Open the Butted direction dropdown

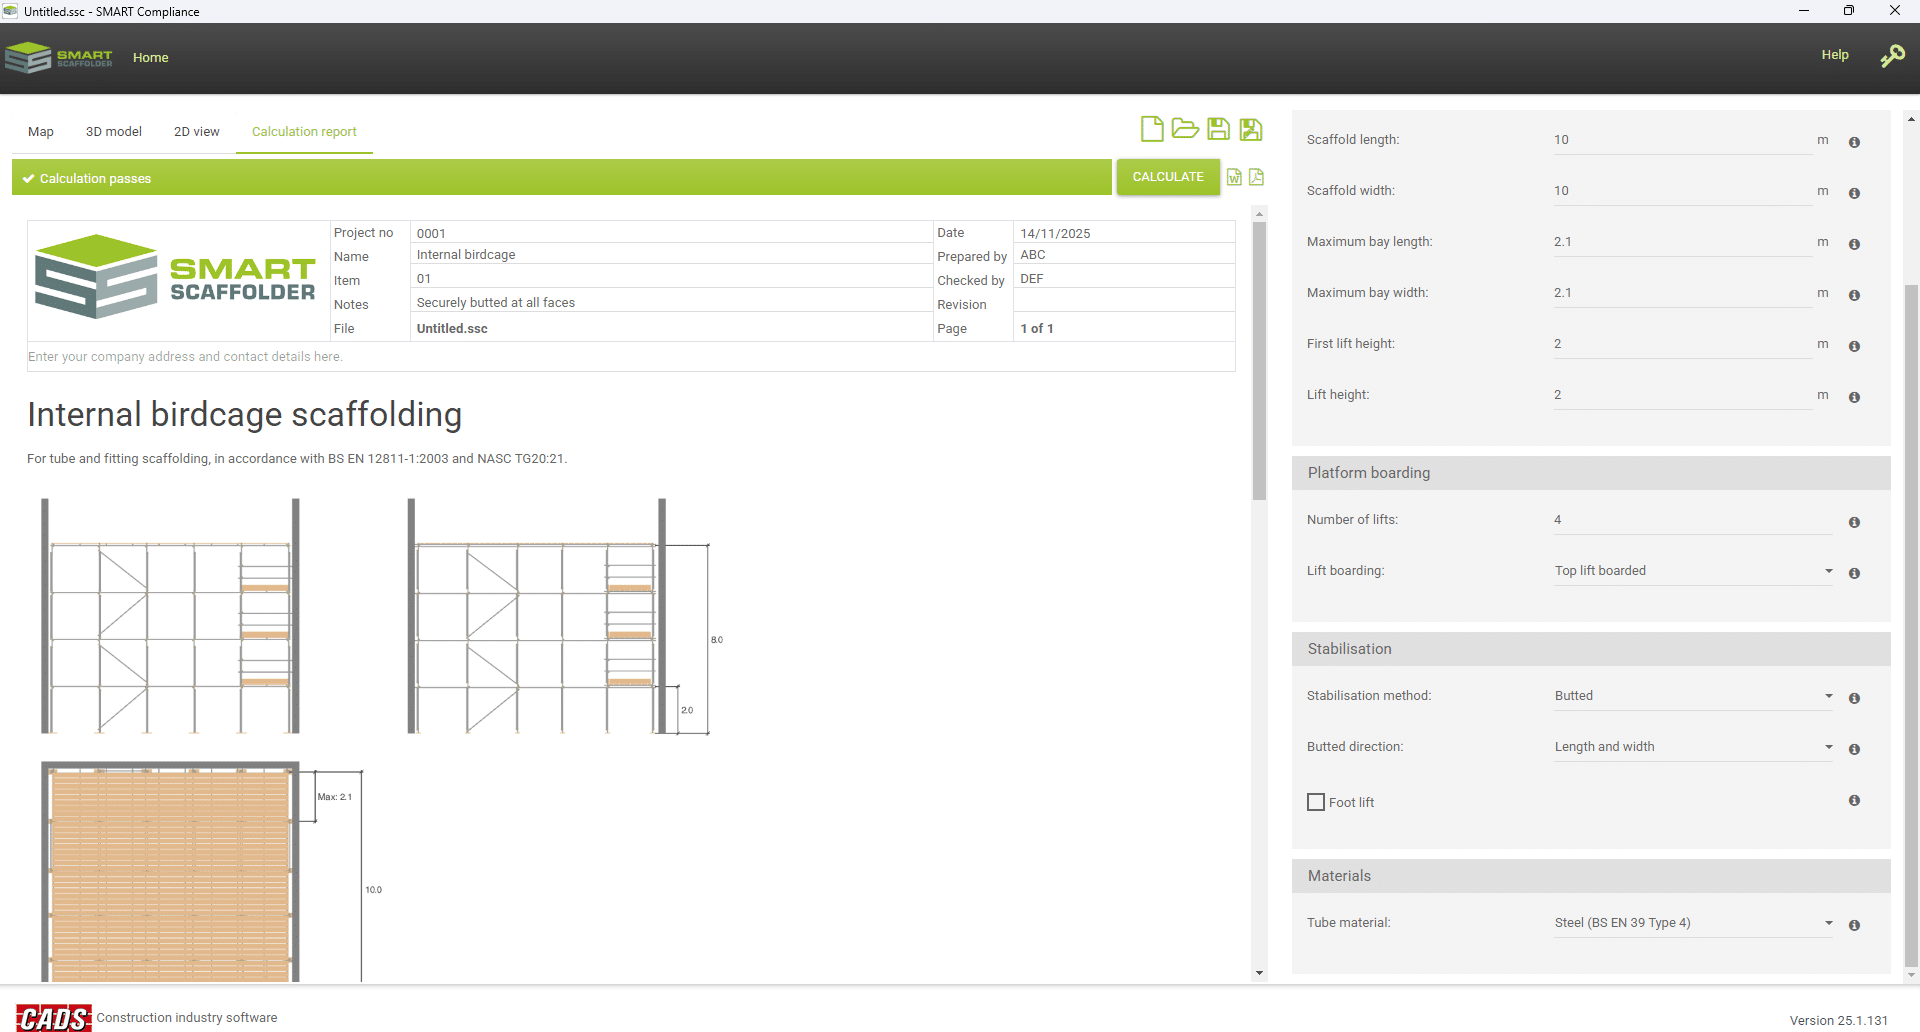point(1692,747)
